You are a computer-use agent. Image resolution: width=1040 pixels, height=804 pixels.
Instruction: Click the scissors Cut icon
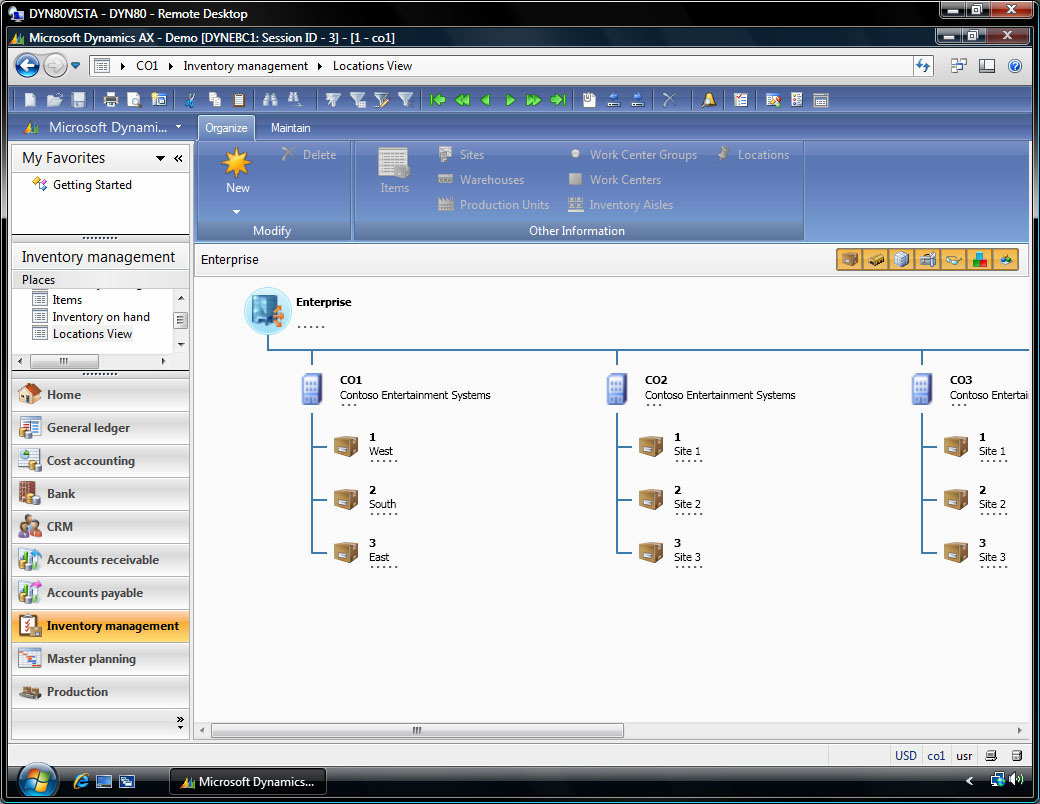point(190,100)
